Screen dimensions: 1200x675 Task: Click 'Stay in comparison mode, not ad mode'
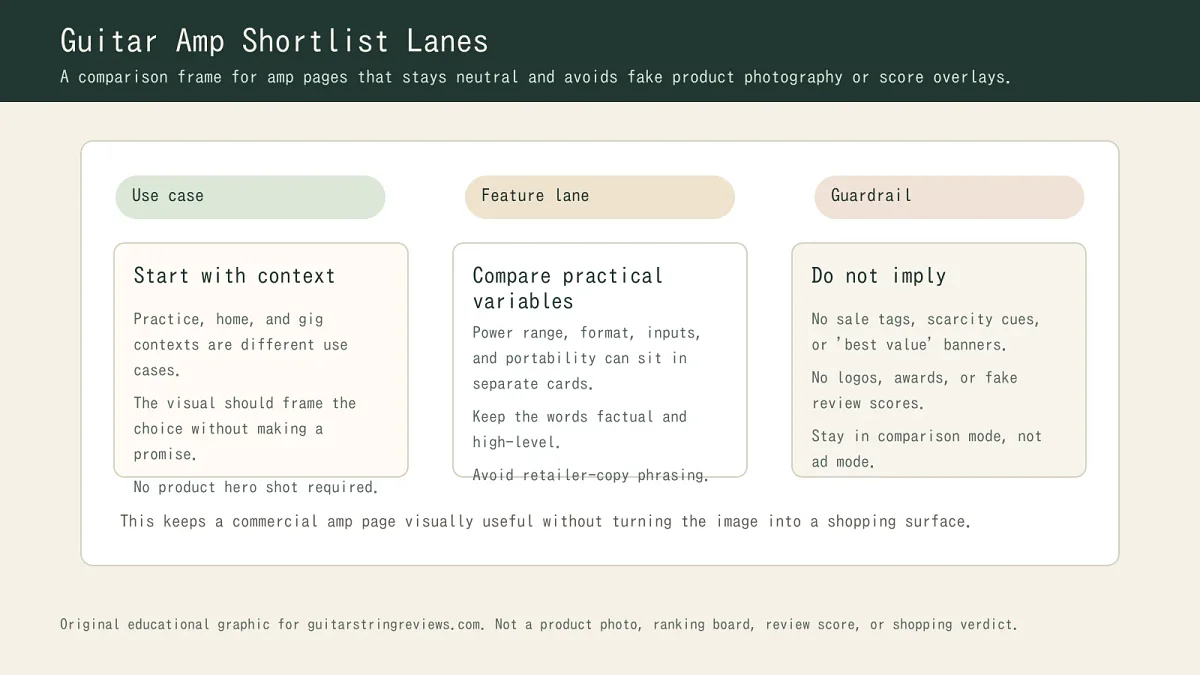pyautogui.click(x=926, y=449)
